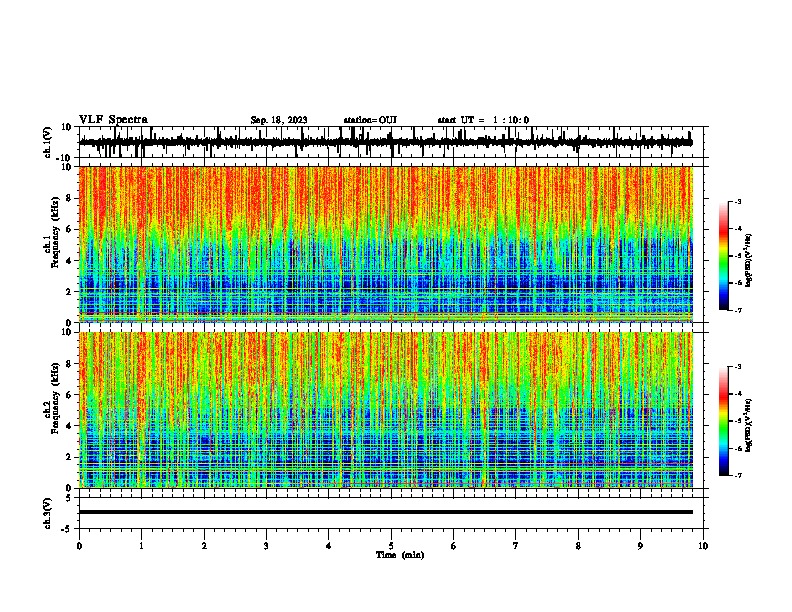
Task: Click the ch.1 color bar "-3" tick label
Action: 737,201
